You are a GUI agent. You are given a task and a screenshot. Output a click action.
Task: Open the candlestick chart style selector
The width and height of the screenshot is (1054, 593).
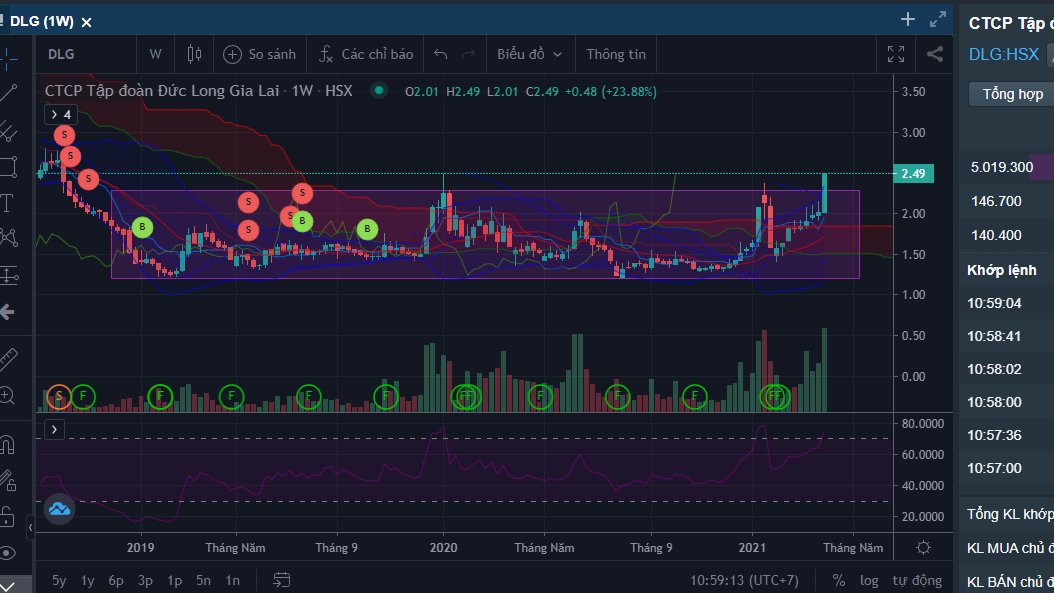[x=194, y=54]
